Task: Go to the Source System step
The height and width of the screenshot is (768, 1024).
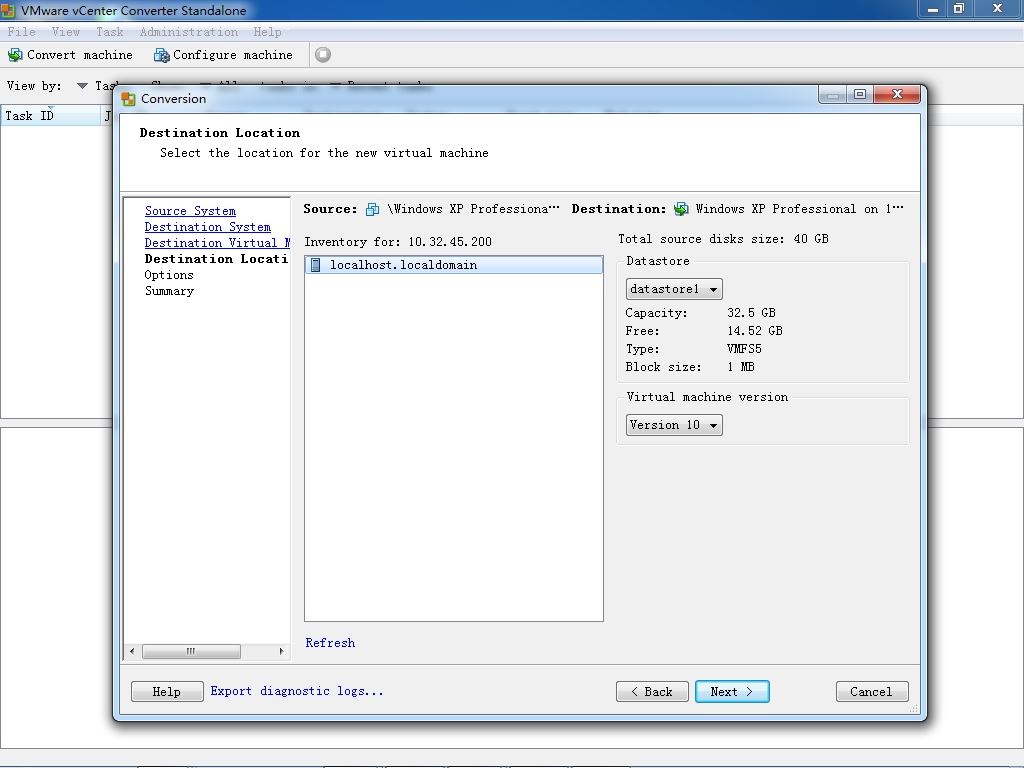Action: pos(190,210)
